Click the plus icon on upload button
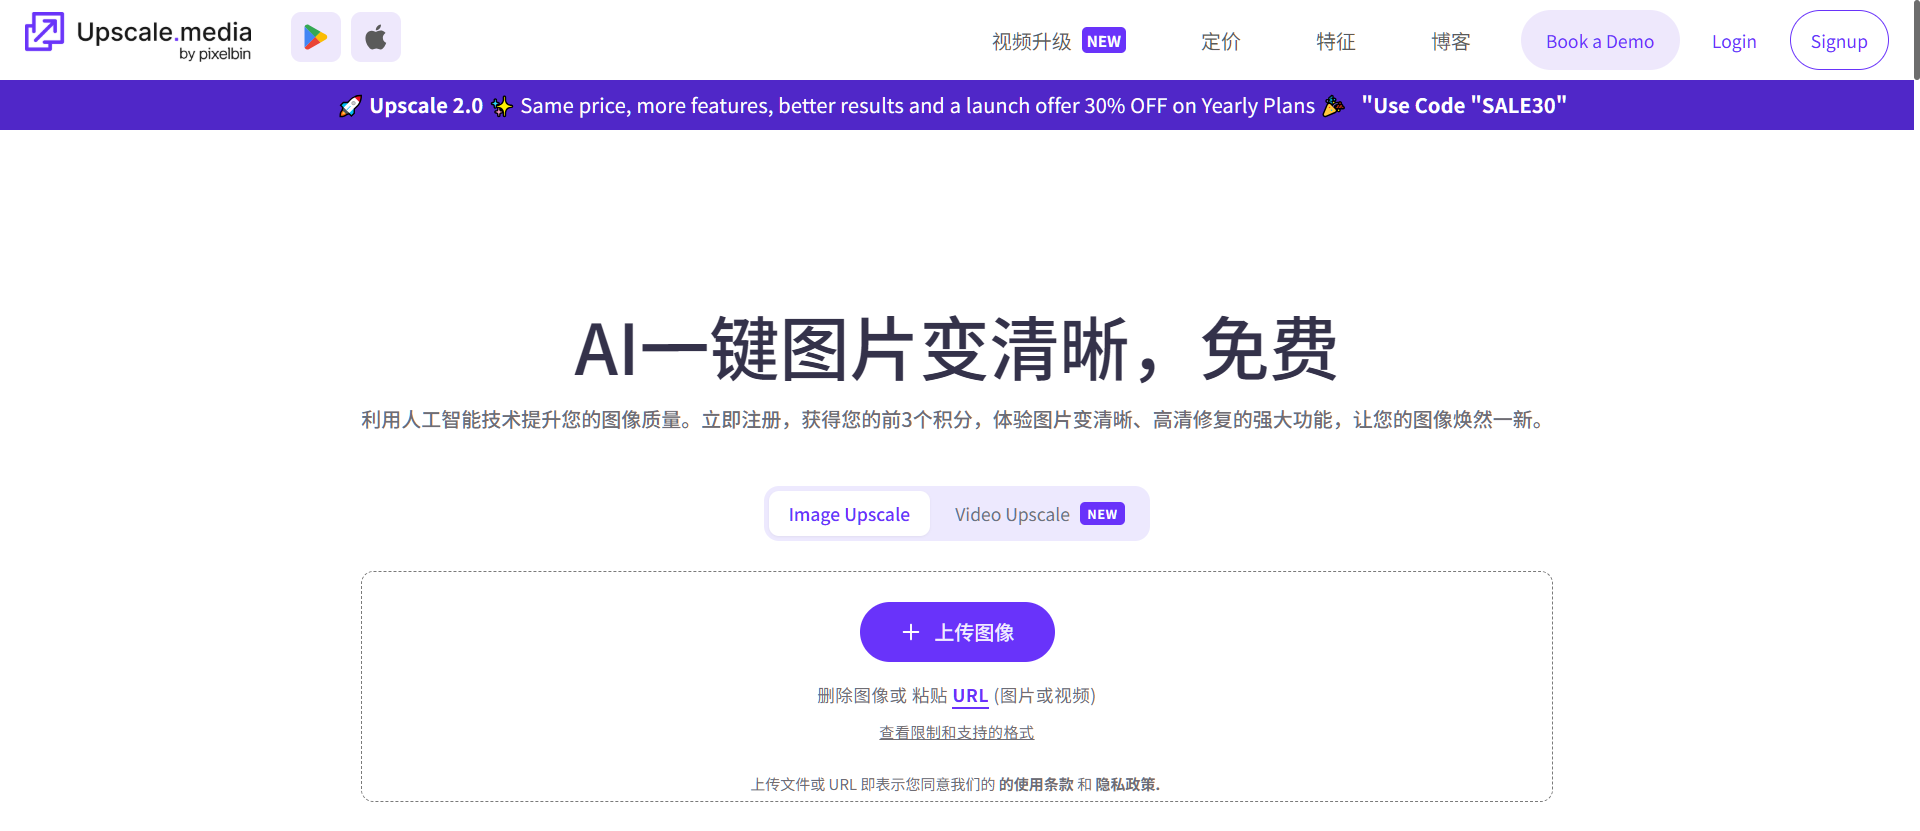 (x=911, y=632)
